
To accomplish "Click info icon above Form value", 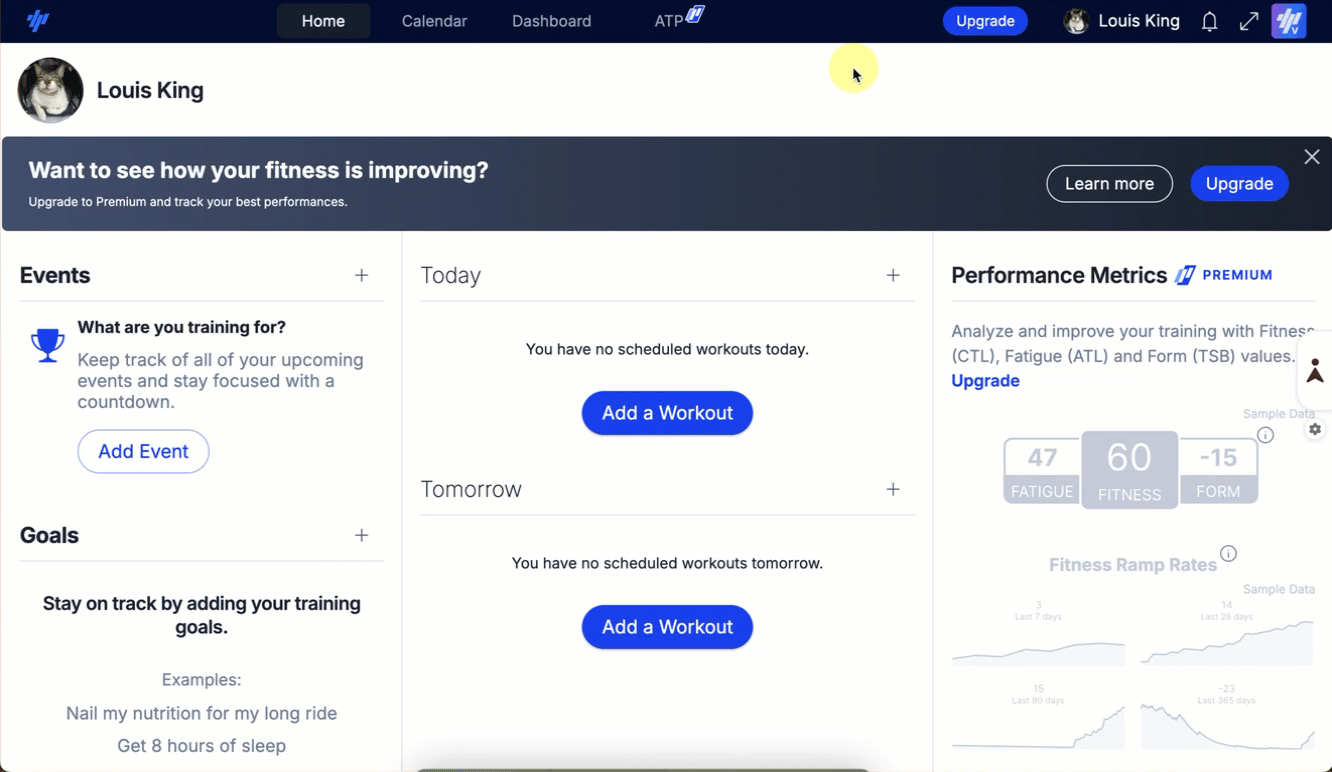I will [x=1265, y=435].
